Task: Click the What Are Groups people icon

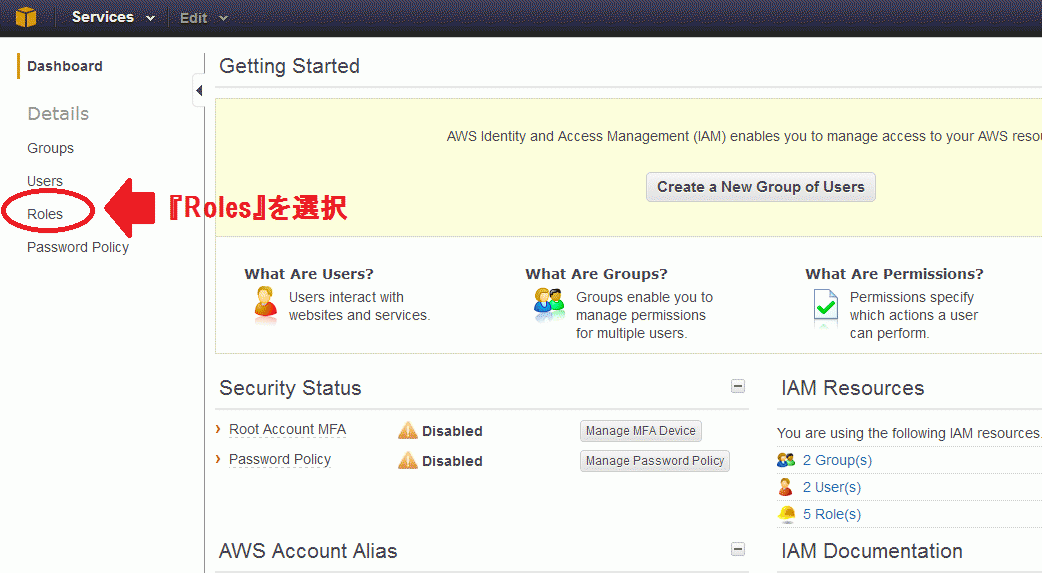Action: pyautogui.click(x=549, y=304)
